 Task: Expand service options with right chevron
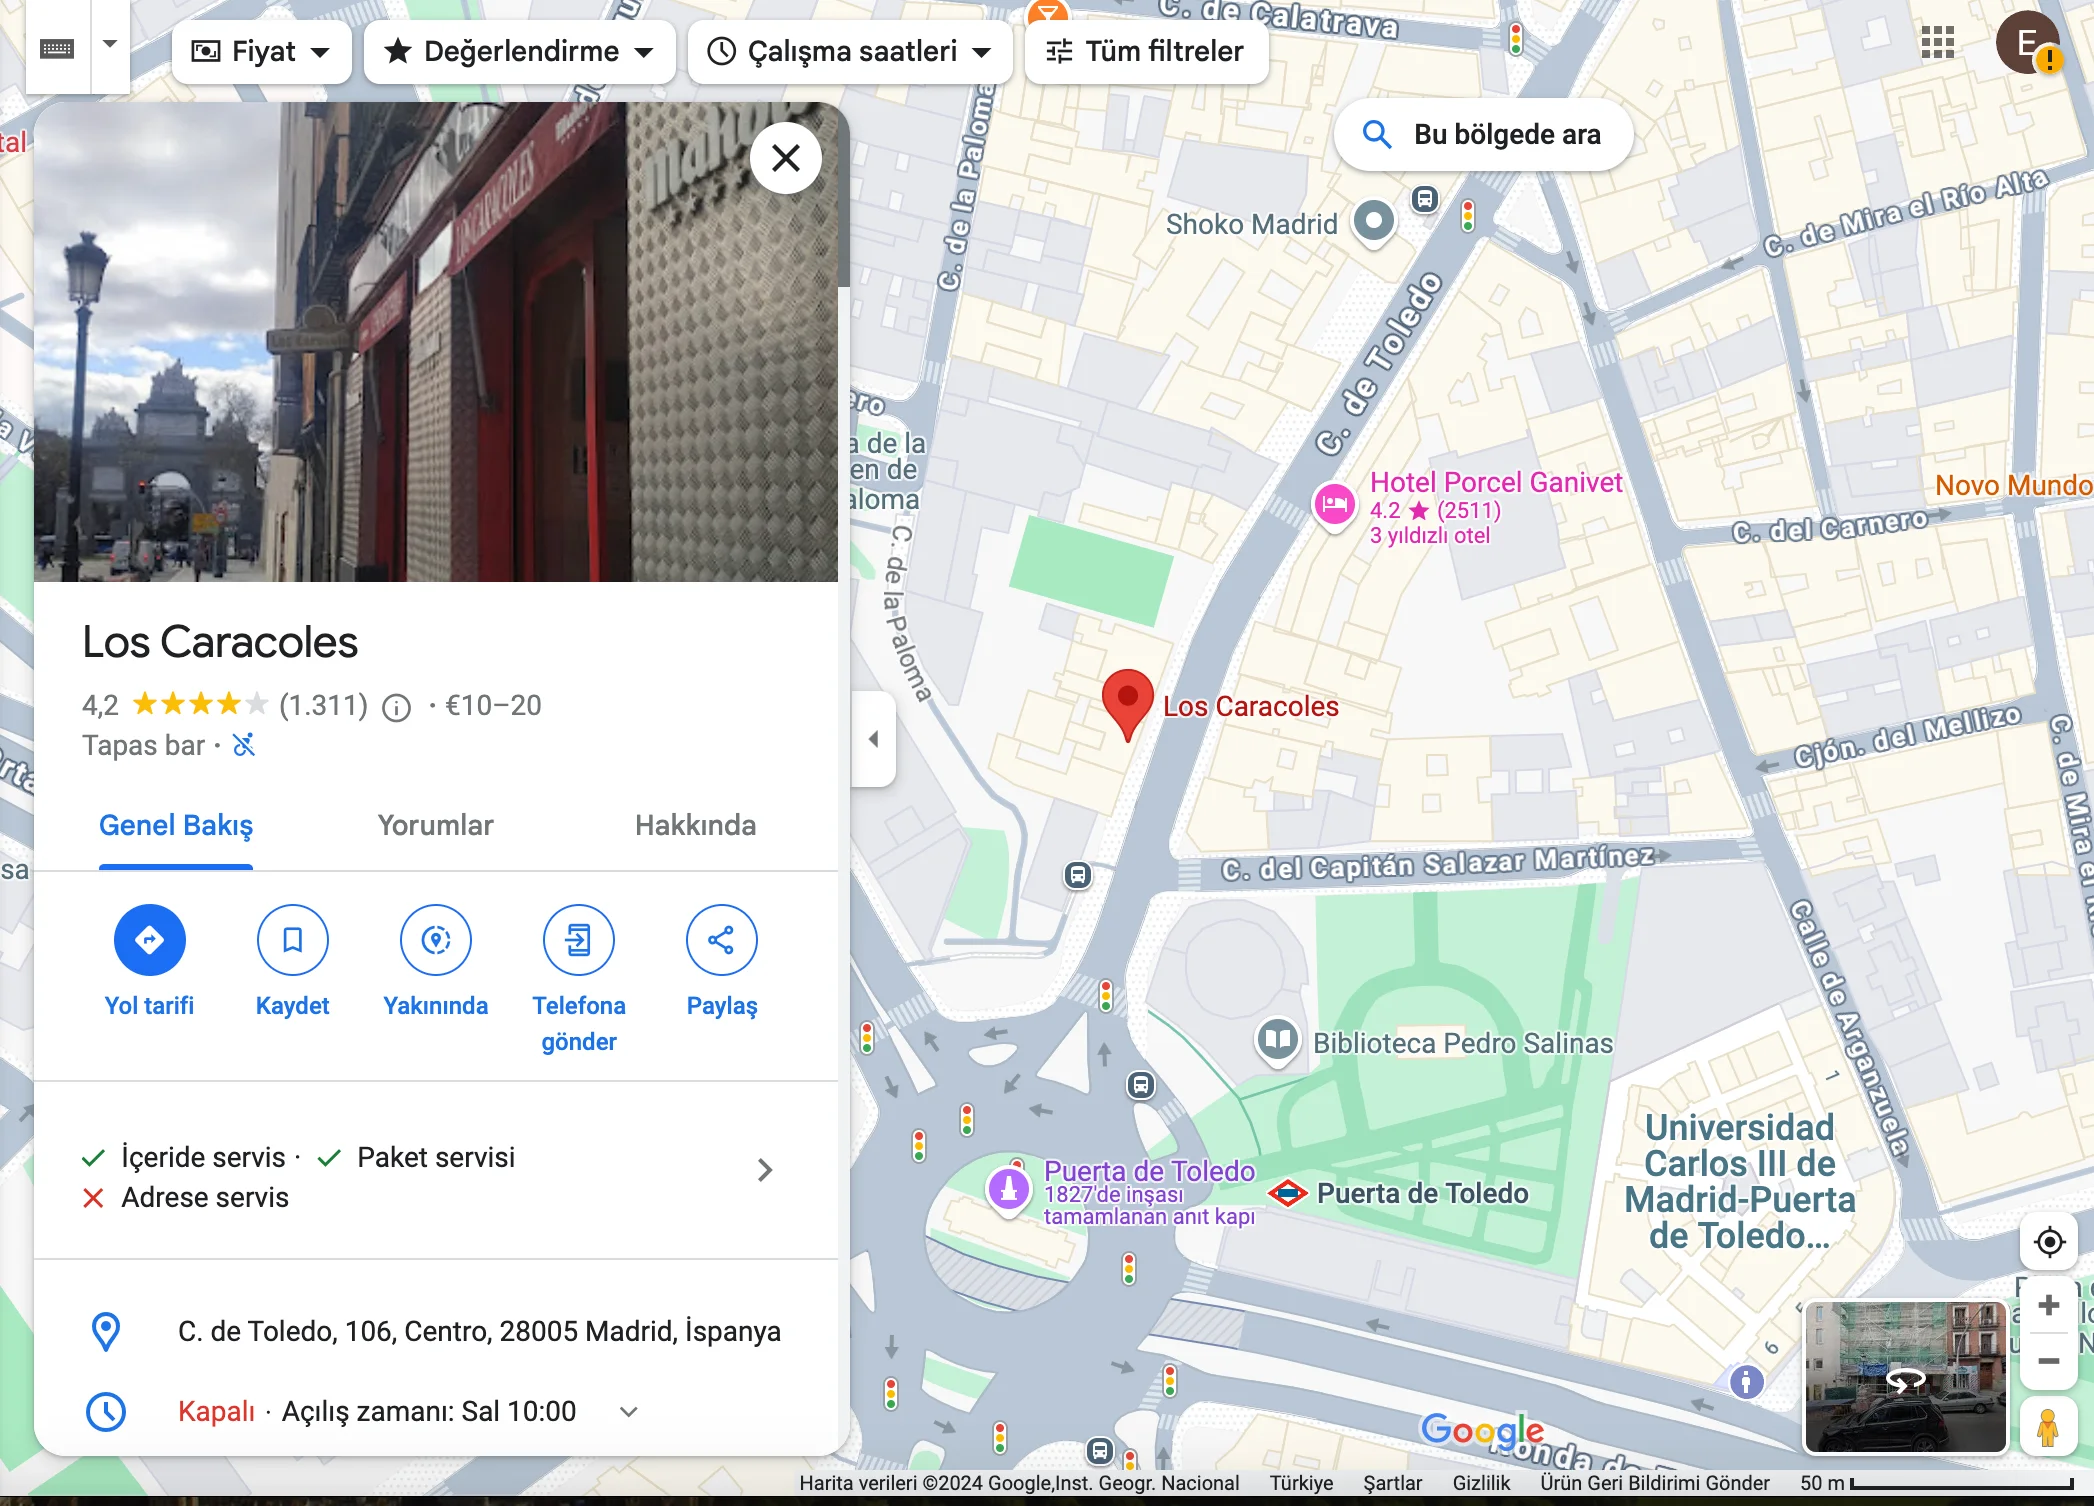[765, 1170]
